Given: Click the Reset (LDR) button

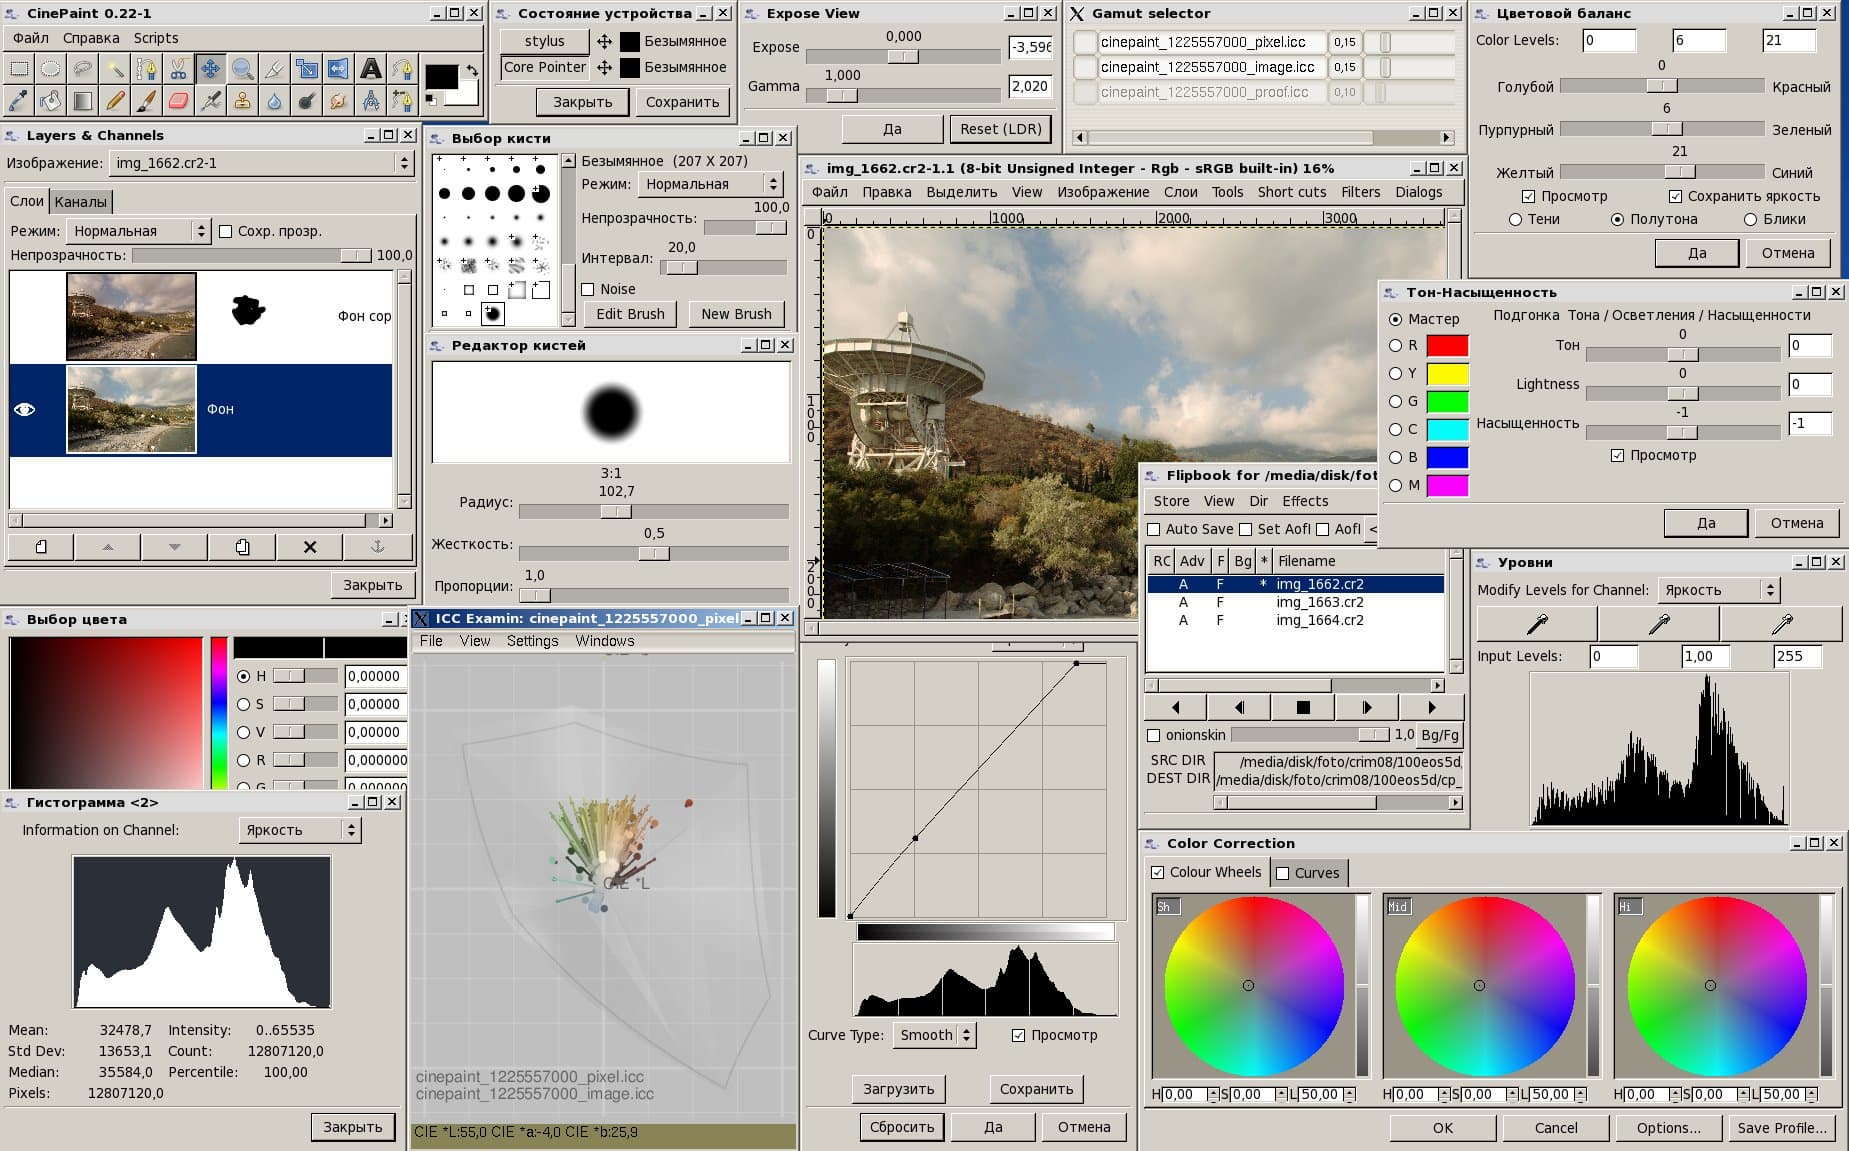Looking at the screenshot, I should click(1001, 129).
